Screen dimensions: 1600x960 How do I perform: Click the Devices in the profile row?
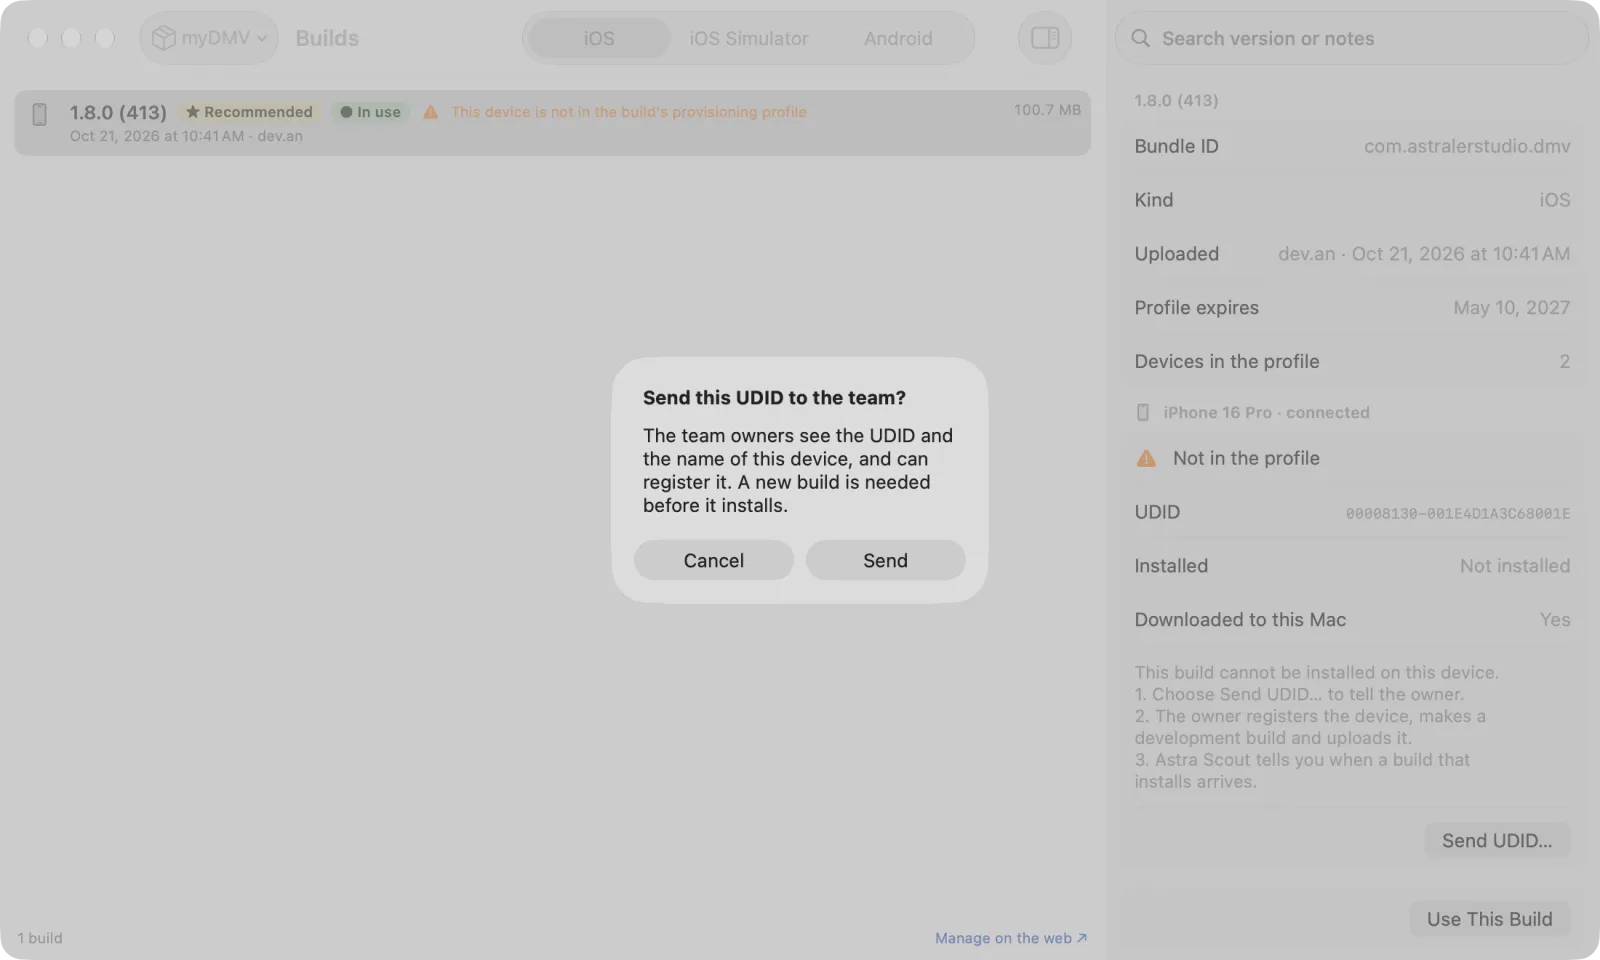pos(1352,362)
